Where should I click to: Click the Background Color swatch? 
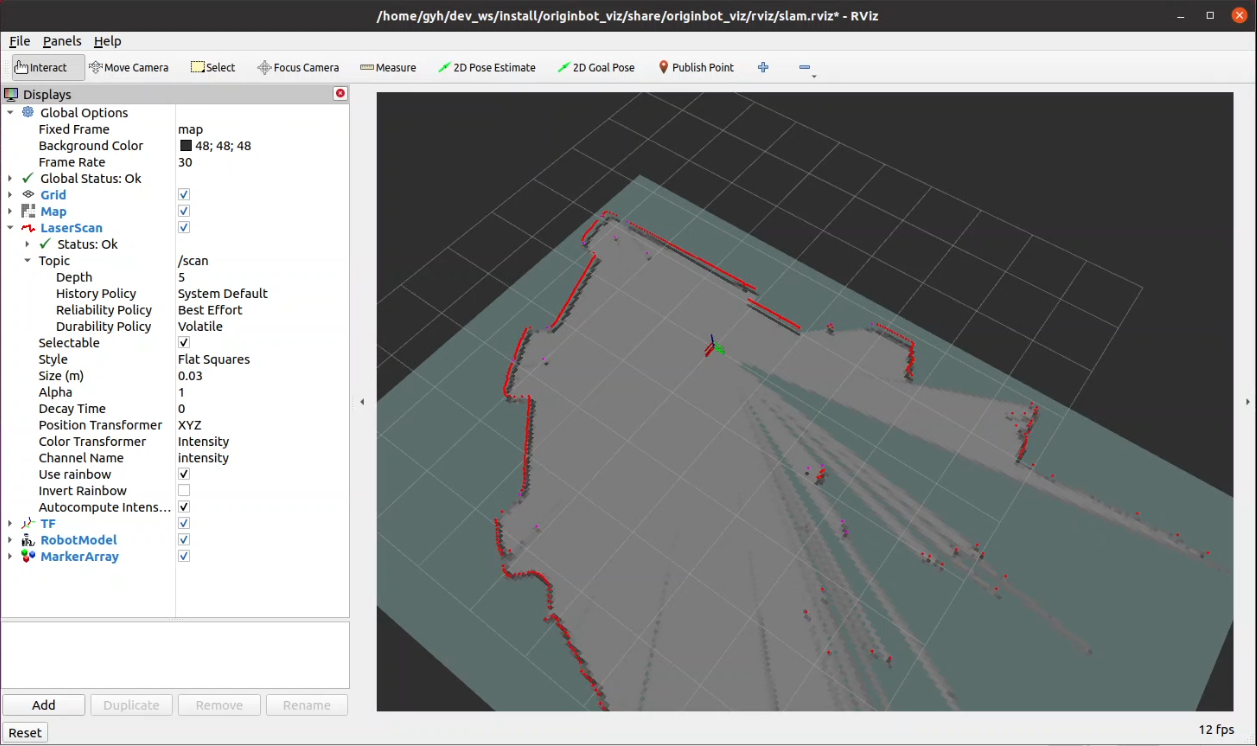185,146
